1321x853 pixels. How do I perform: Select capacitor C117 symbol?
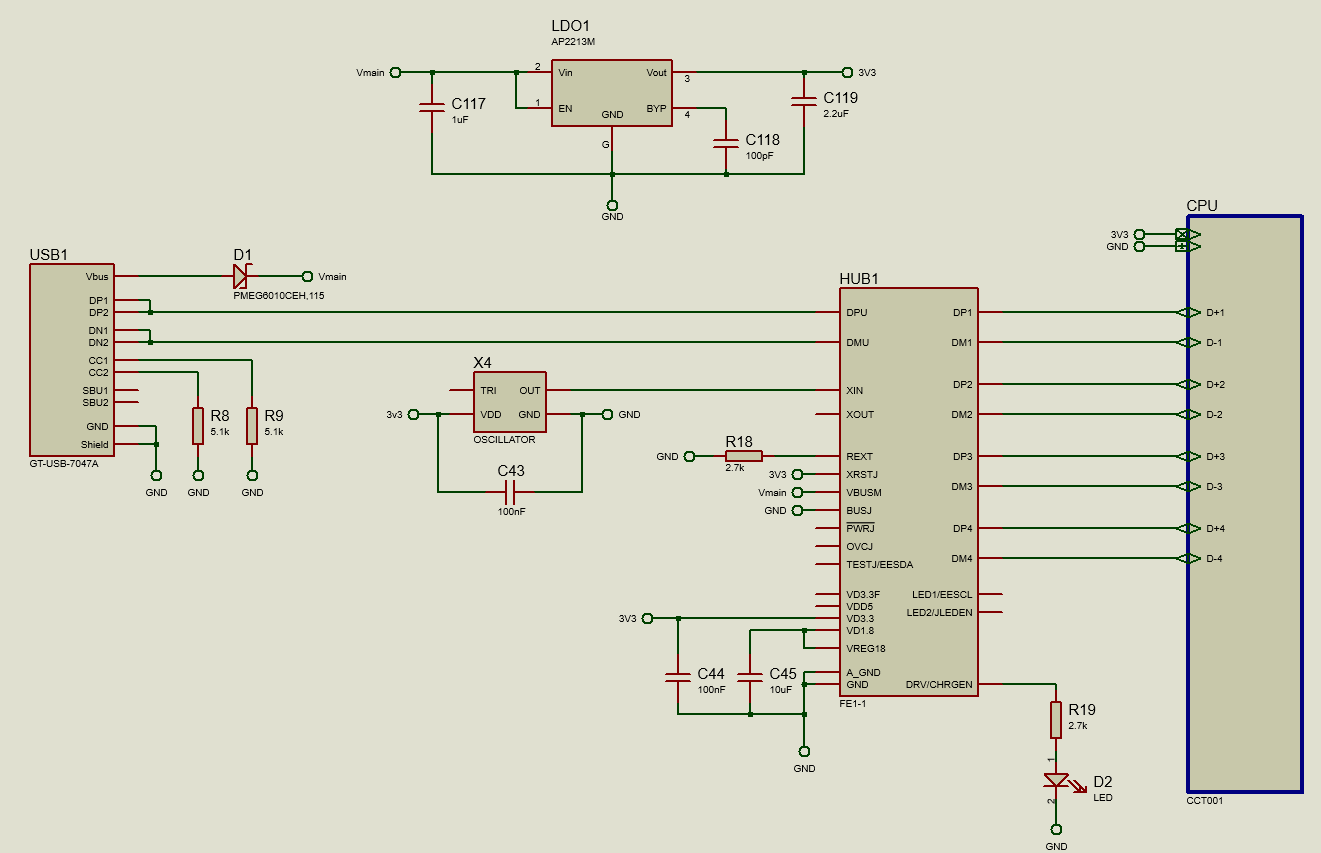pos(431,108)
